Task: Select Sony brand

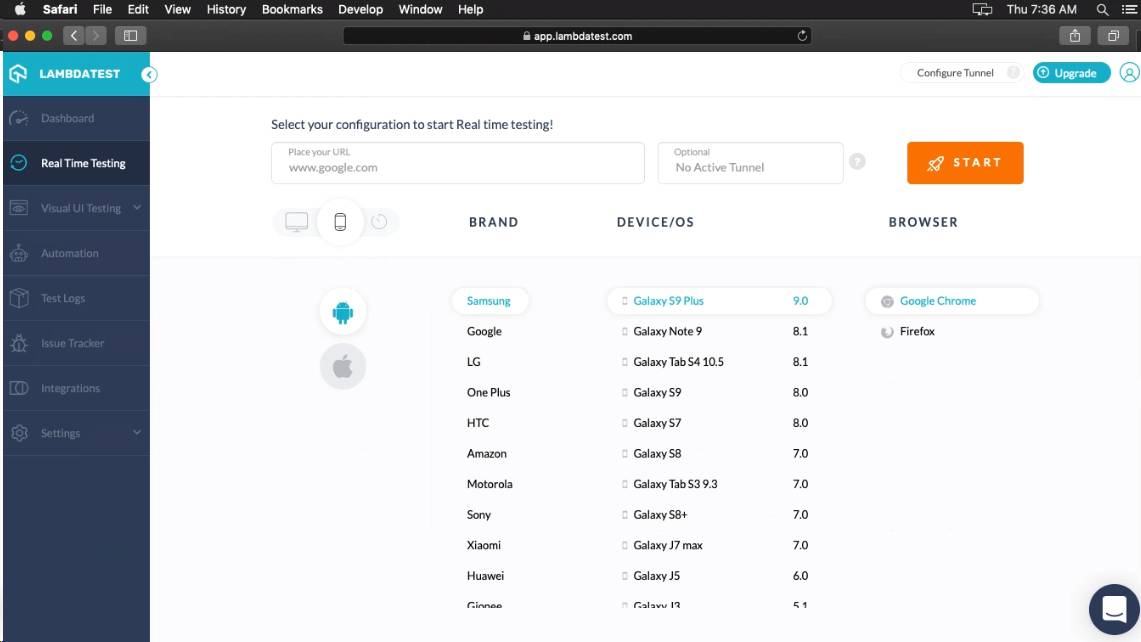Action: [x=479, y=515]
